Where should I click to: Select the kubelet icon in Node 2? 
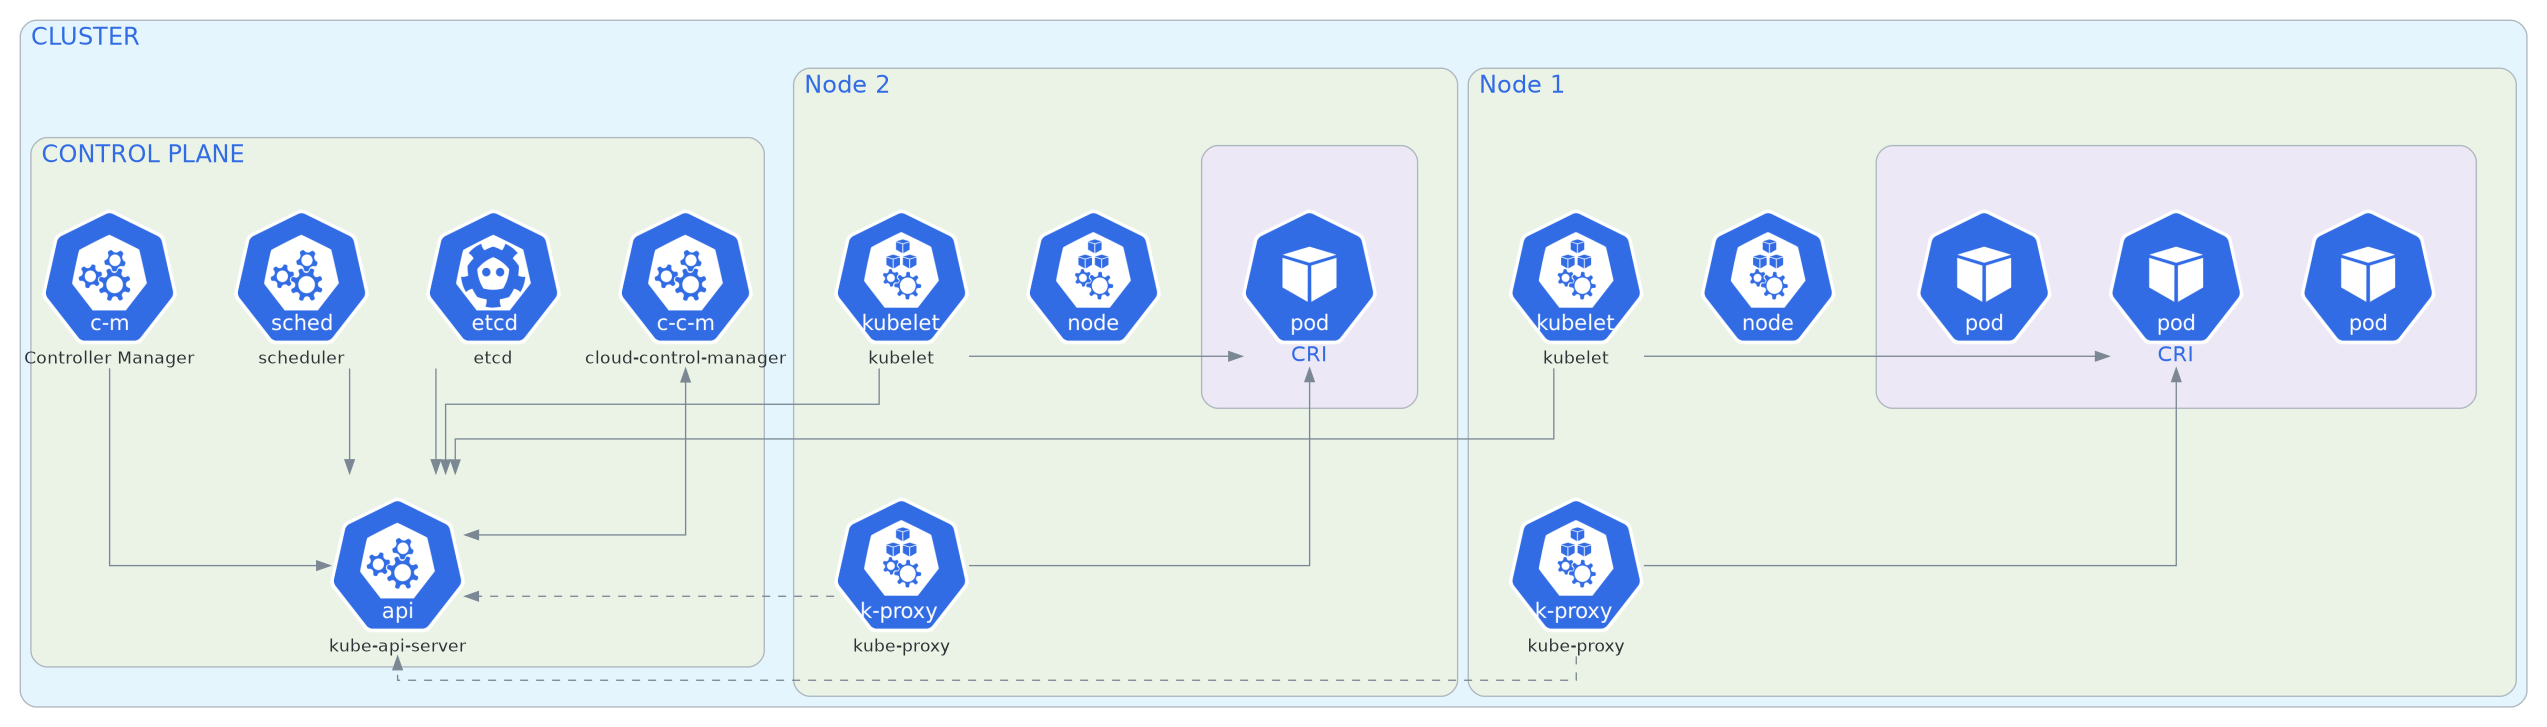tap(902, 277)
